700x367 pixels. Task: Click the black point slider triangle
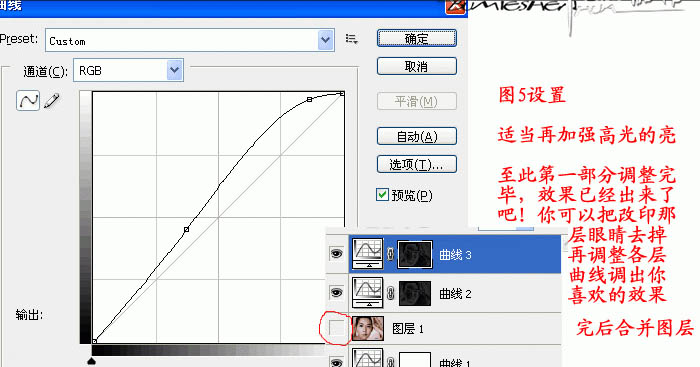92,360
